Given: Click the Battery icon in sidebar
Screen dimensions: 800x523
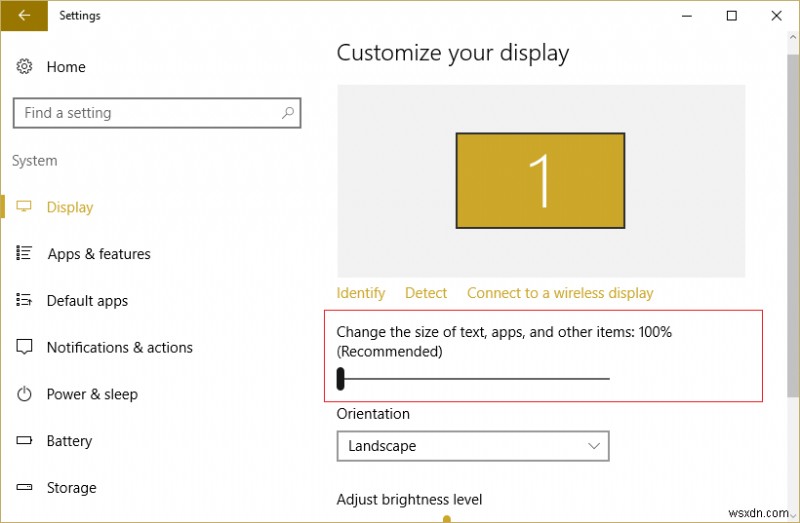Looking at the screenshot, I should (x=25, y=441).
